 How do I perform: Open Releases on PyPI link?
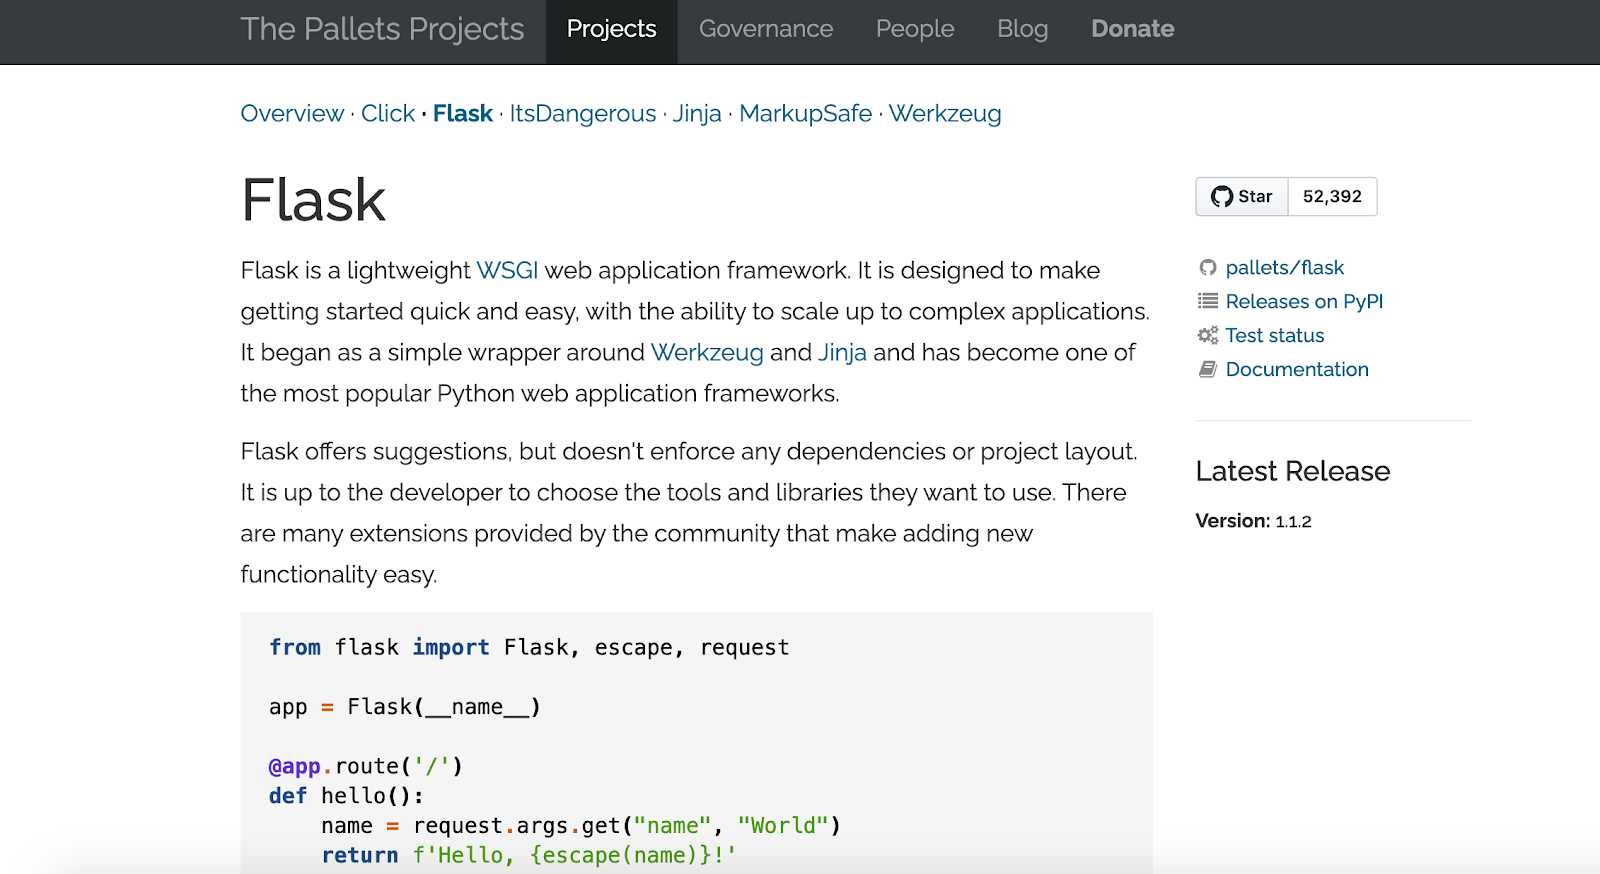(x=1304, y=301)
